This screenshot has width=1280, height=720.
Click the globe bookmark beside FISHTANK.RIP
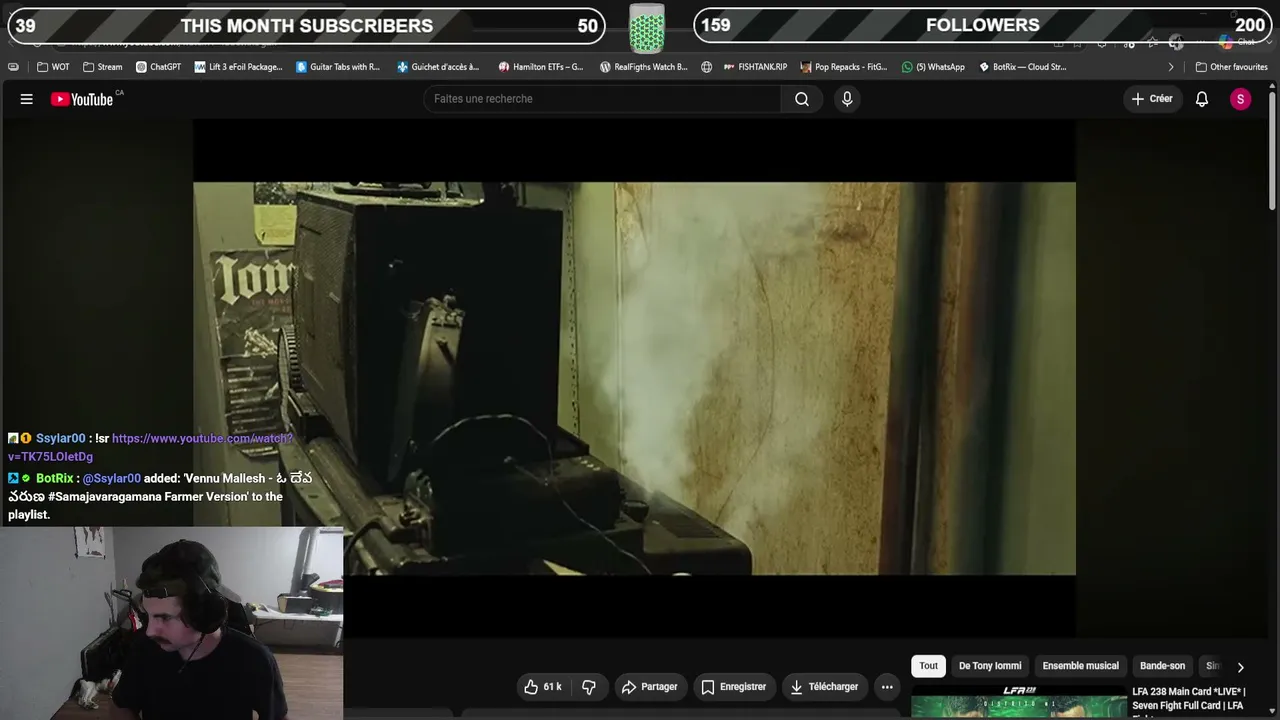(706, 67)
